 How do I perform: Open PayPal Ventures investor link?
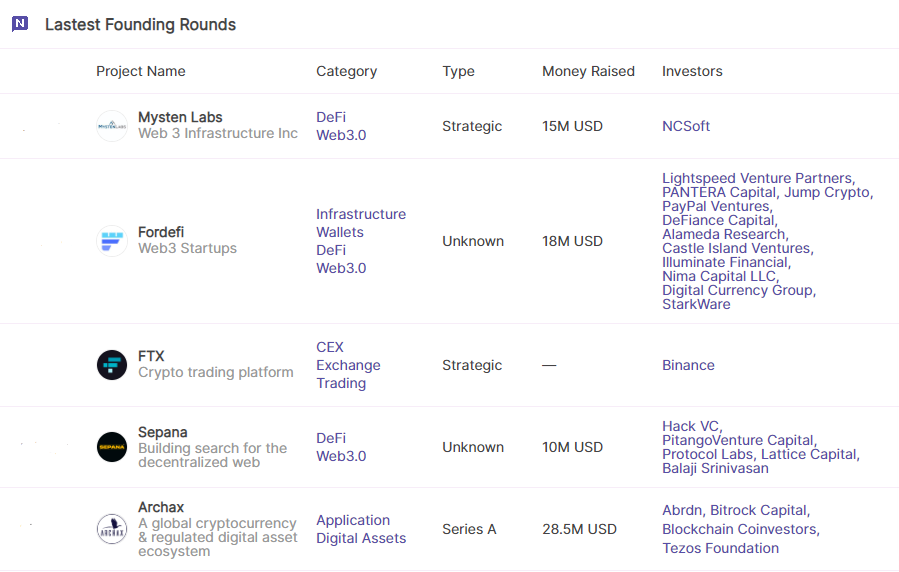(717, 206)
